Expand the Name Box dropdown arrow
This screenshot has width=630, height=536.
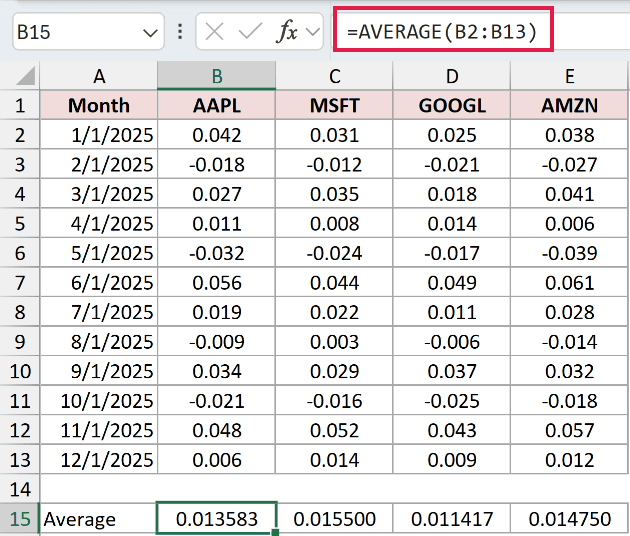tap(150, 33)
